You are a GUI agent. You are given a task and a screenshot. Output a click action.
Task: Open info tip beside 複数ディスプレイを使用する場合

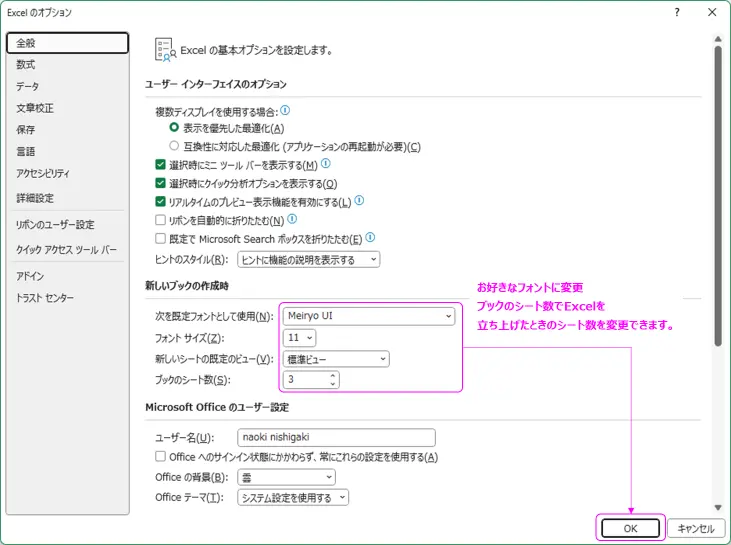tap(285, 110)
